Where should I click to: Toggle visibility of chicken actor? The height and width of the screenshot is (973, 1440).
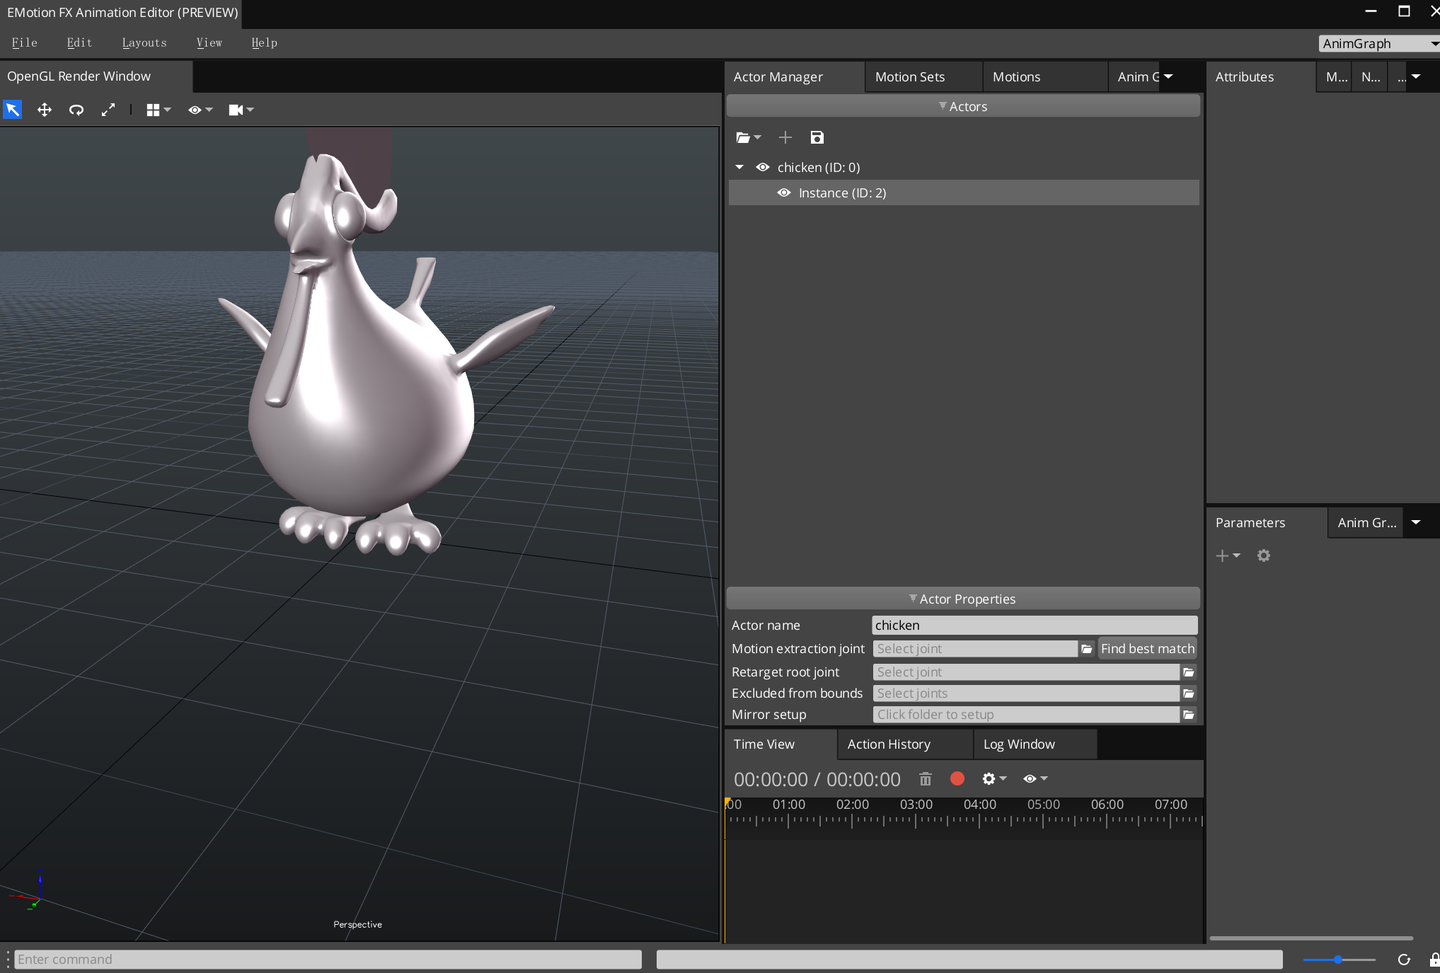click(763, 168)
